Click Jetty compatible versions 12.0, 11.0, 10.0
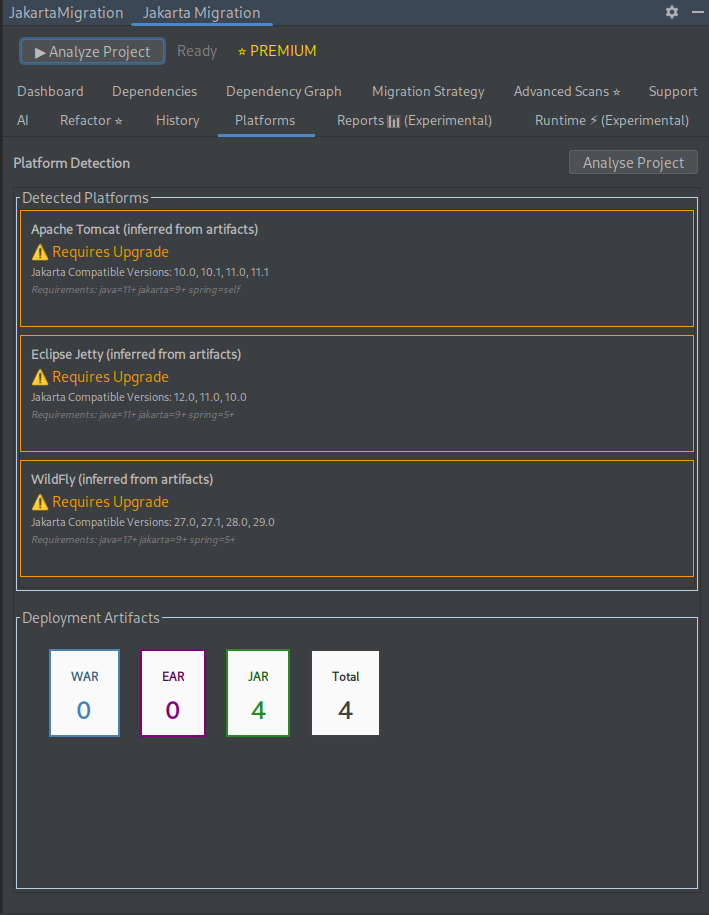 pyautogui.click(x=139, y=397)
